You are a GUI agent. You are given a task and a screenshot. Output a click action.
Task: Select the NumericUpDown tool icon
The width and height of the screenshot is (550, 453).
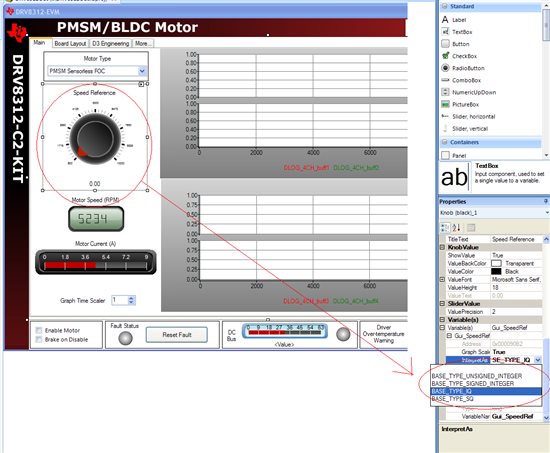coord(445,92)
